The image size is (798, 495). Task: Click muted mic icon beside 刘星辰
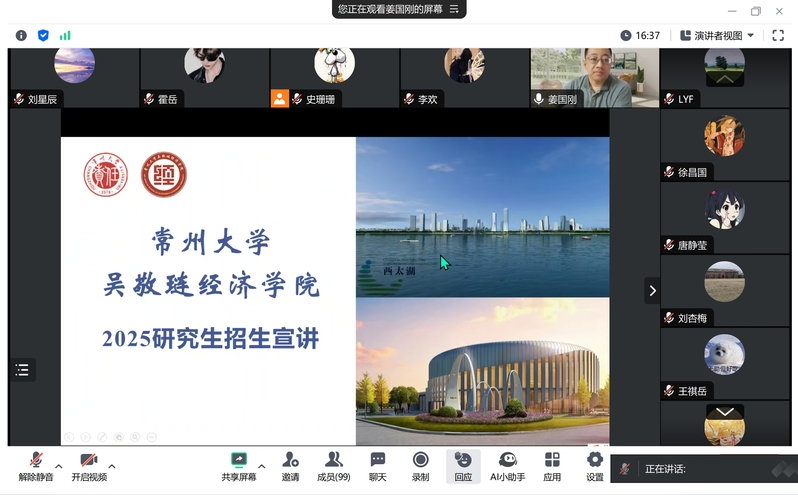19,99
